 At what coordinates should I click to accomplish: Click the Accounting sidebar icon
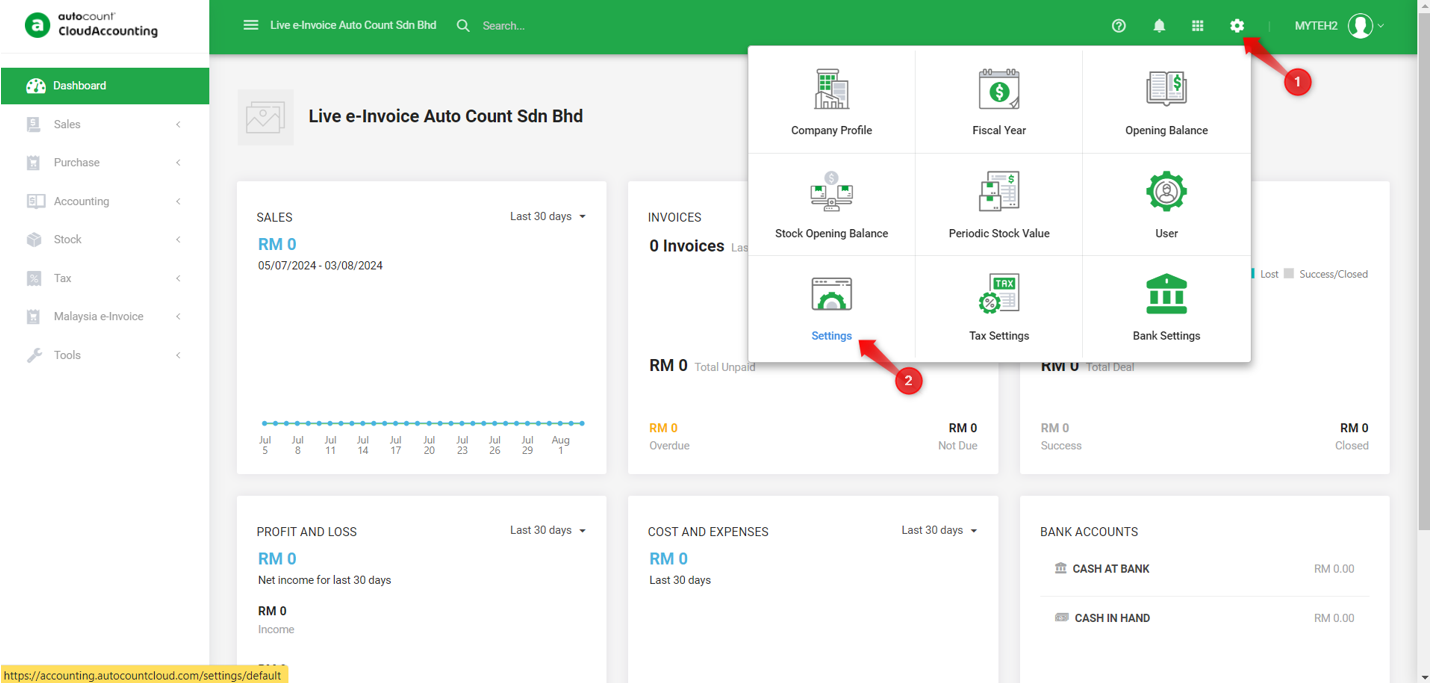point(36,201)
